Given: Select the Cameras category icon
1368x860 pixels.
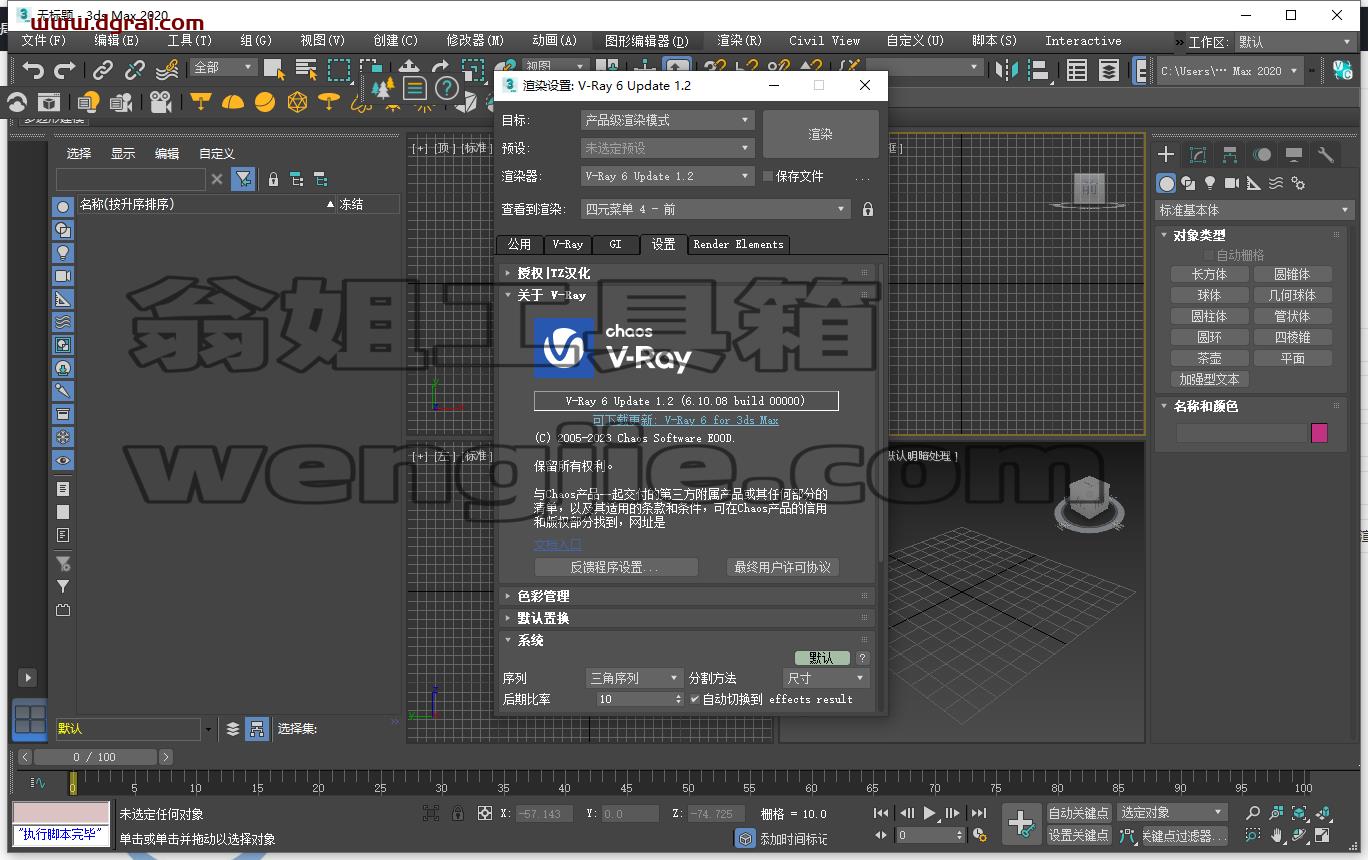Looking at the screenshot, I should tap(1232, 183).
